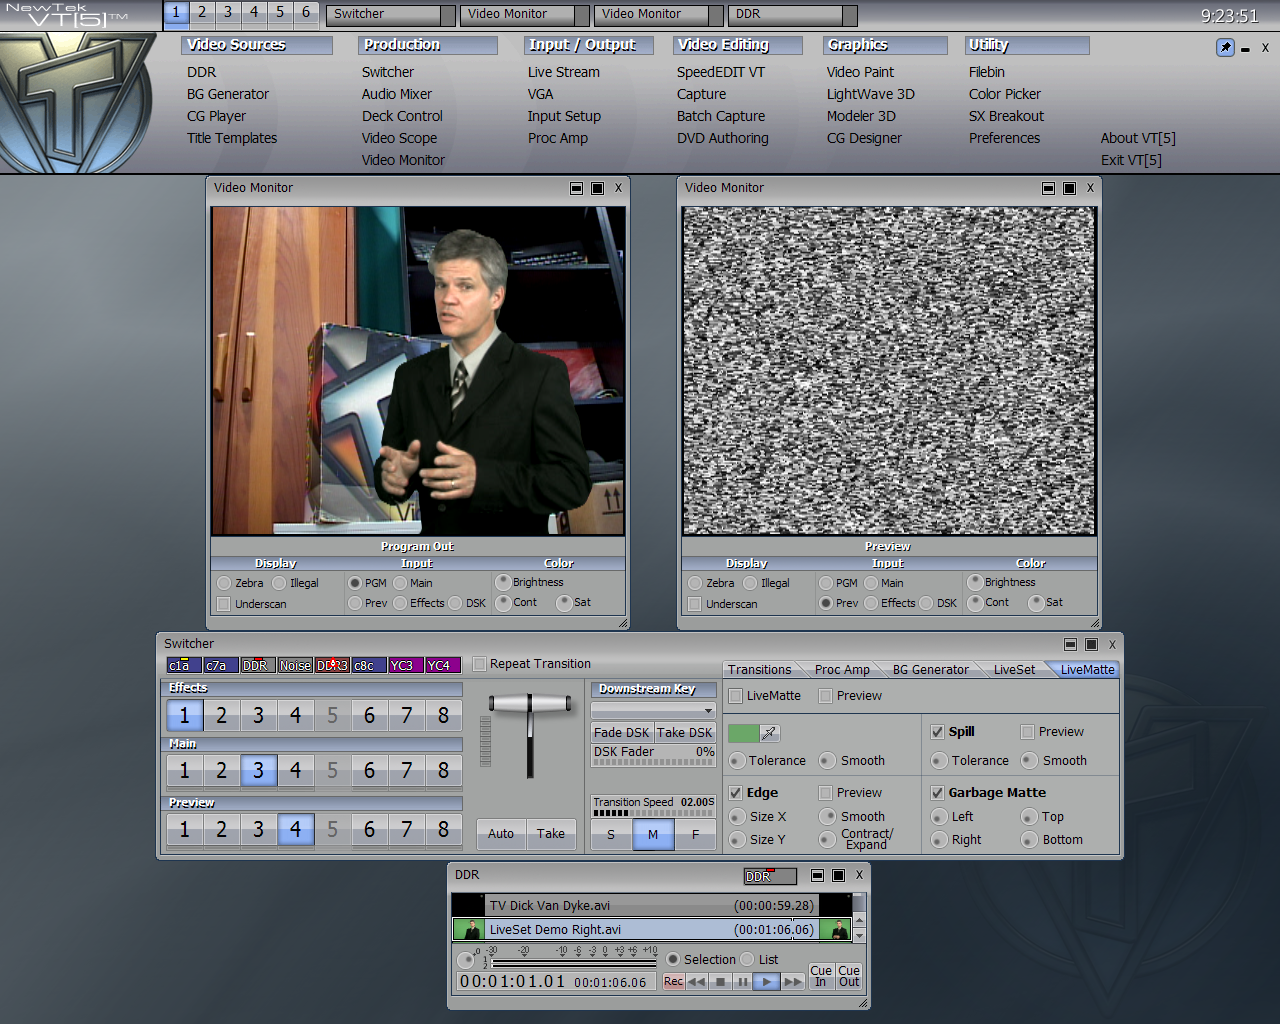Screen dimensions: 1280x1024
Task: Select Effects row button 6 in the Switcher
Action: coord(370,716)
